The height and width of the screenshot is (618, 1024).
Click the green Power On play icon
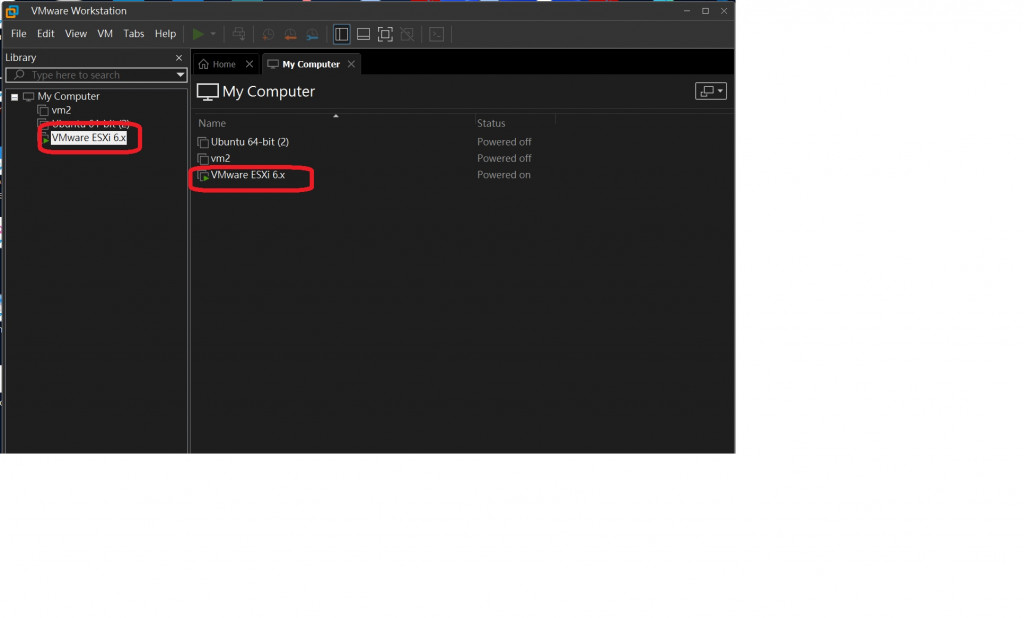198,34
